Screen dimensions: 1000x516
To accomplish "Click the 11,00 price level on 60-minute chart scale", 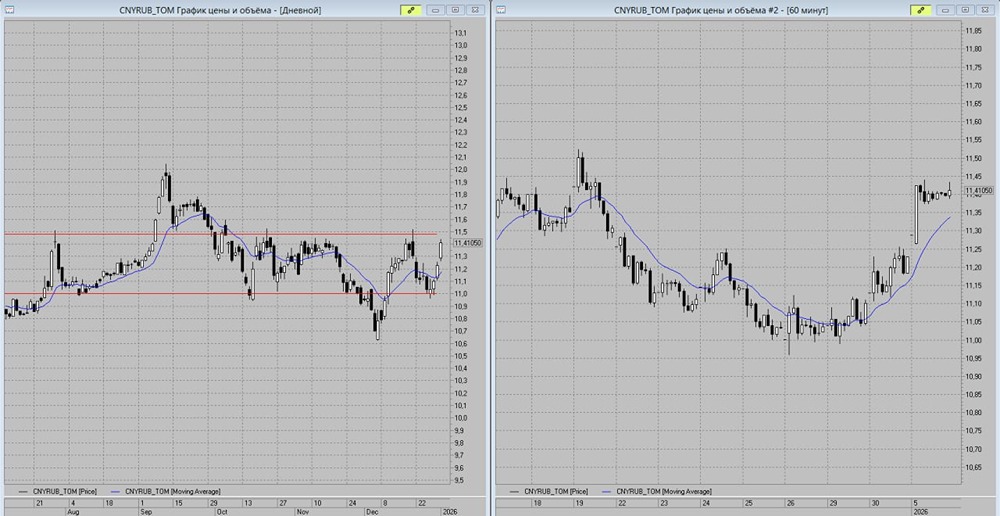I will point(973,340).
